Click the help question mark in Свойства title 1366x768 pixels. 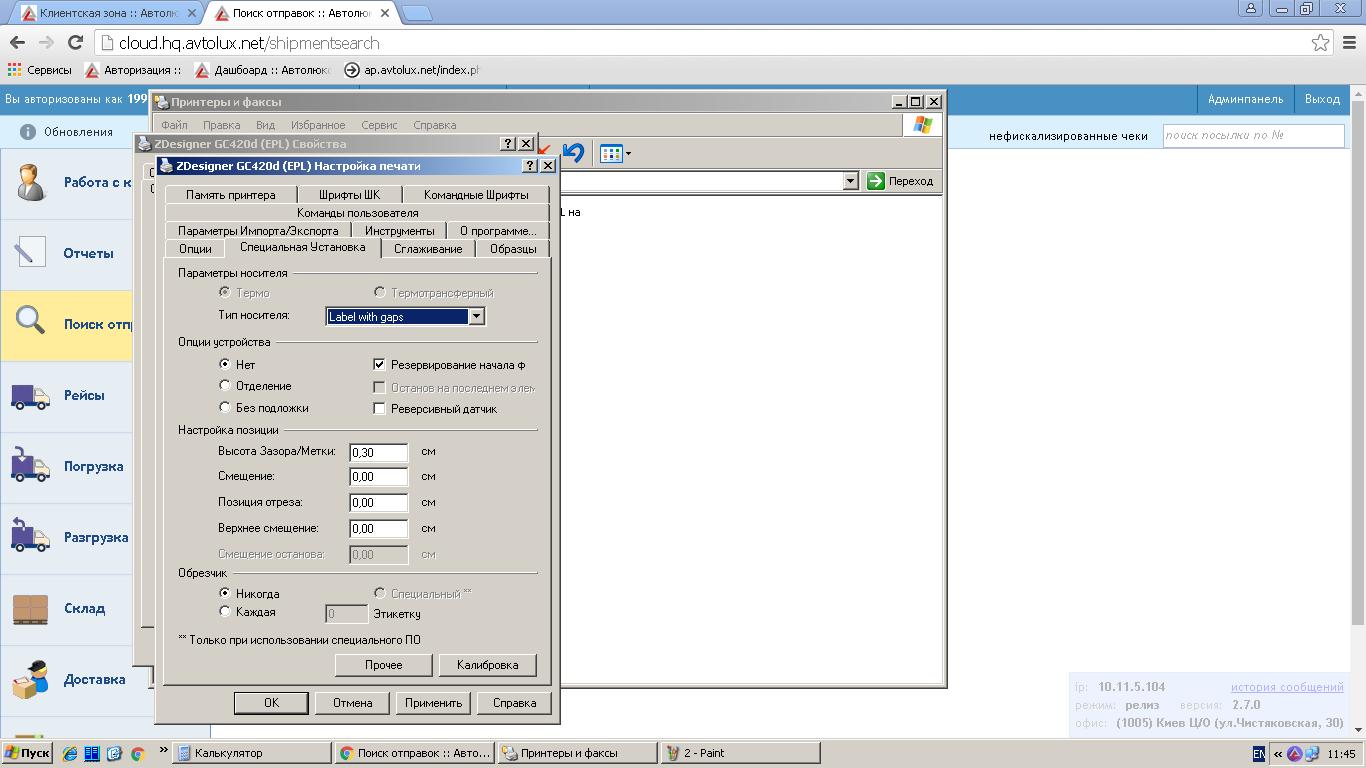507,144
